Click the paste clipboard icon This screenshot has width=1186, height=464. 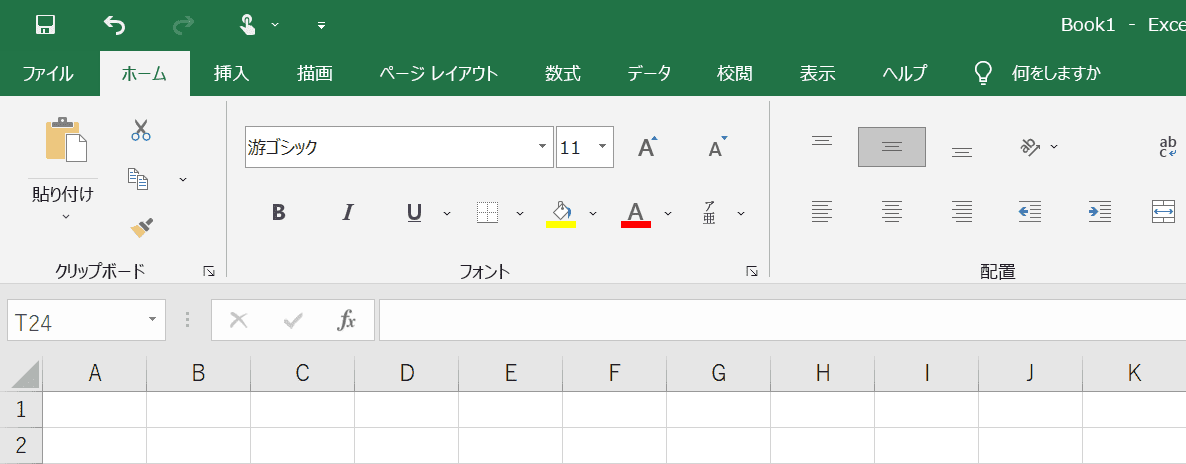tap(66, 139)
